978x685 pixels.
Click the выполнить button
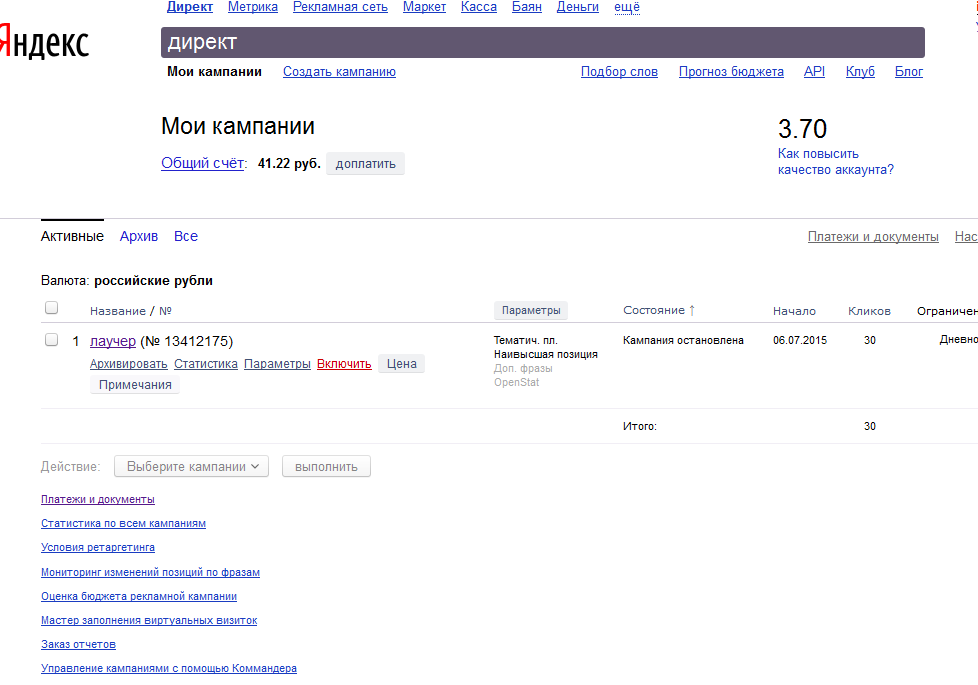pos(326,467)
